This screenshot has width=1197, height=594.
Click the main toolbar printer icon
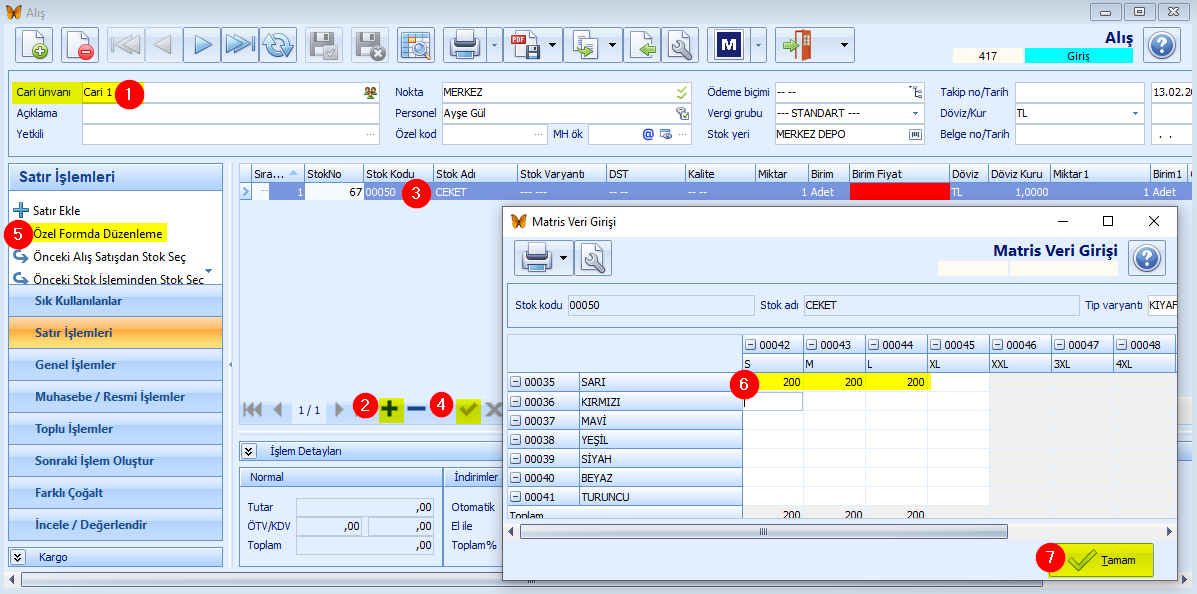point(466,45)
